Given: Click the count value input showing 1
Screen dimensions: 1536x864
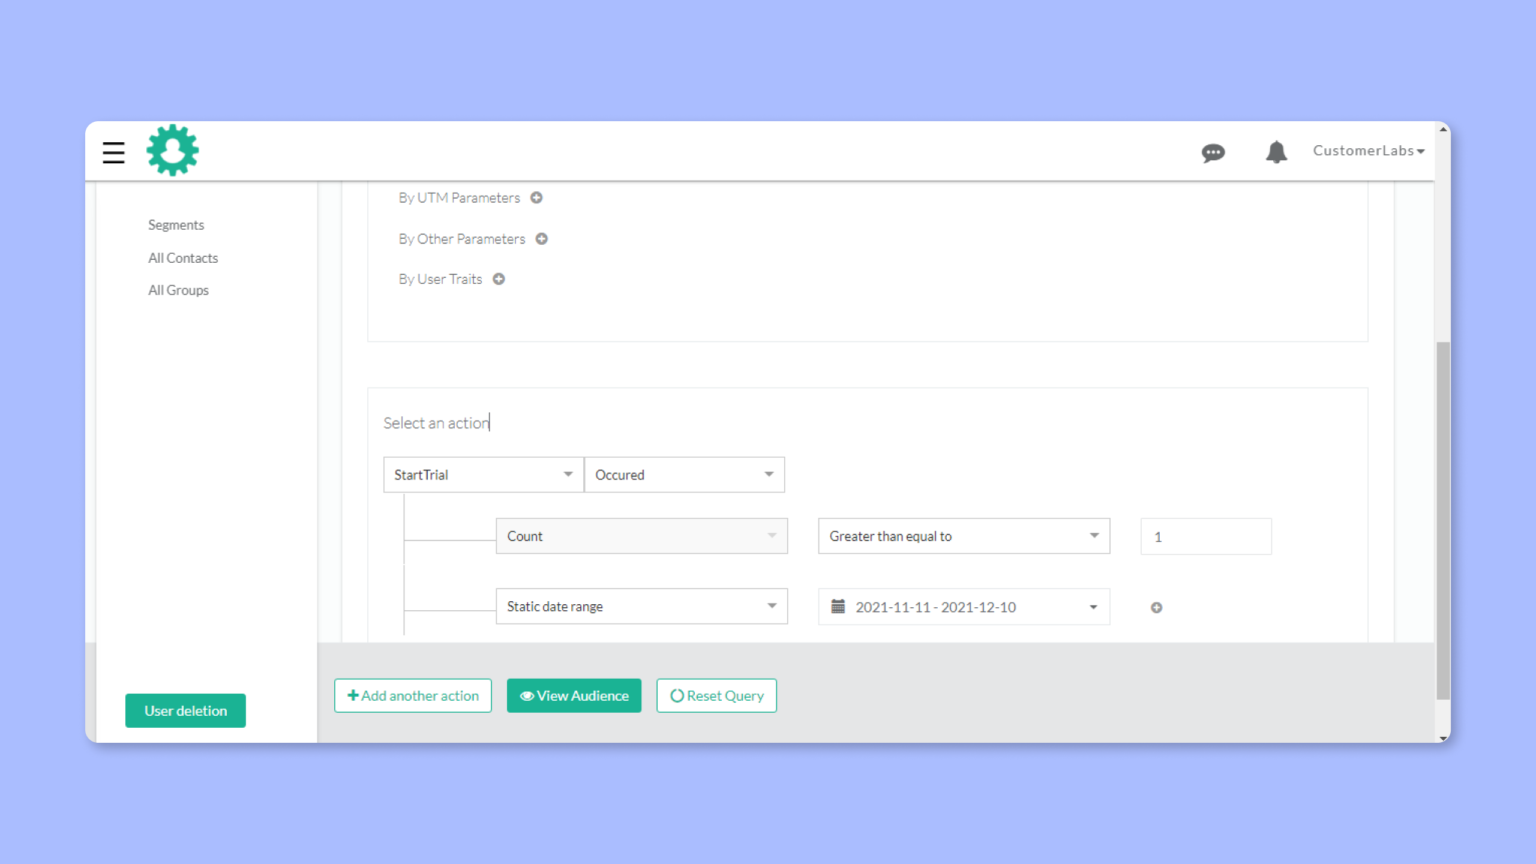Looking at the screenshot, I should [x=1205, y=536].
